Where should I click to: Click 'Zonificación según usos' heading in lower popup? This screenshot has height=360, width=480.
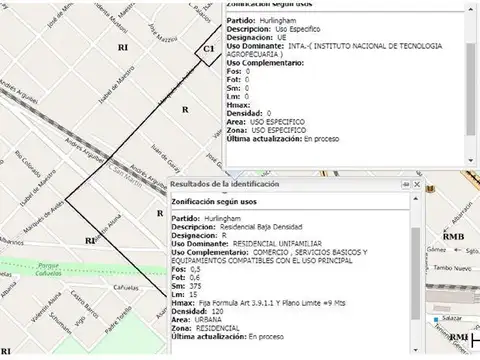(214, 202)
